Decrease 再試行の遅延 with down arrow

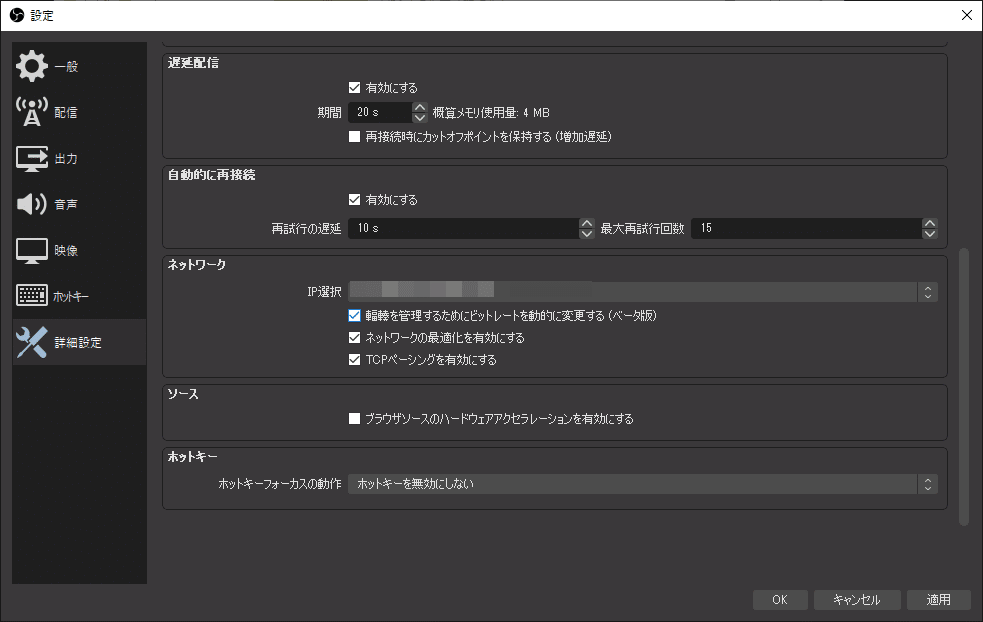[x=587, y=233]
